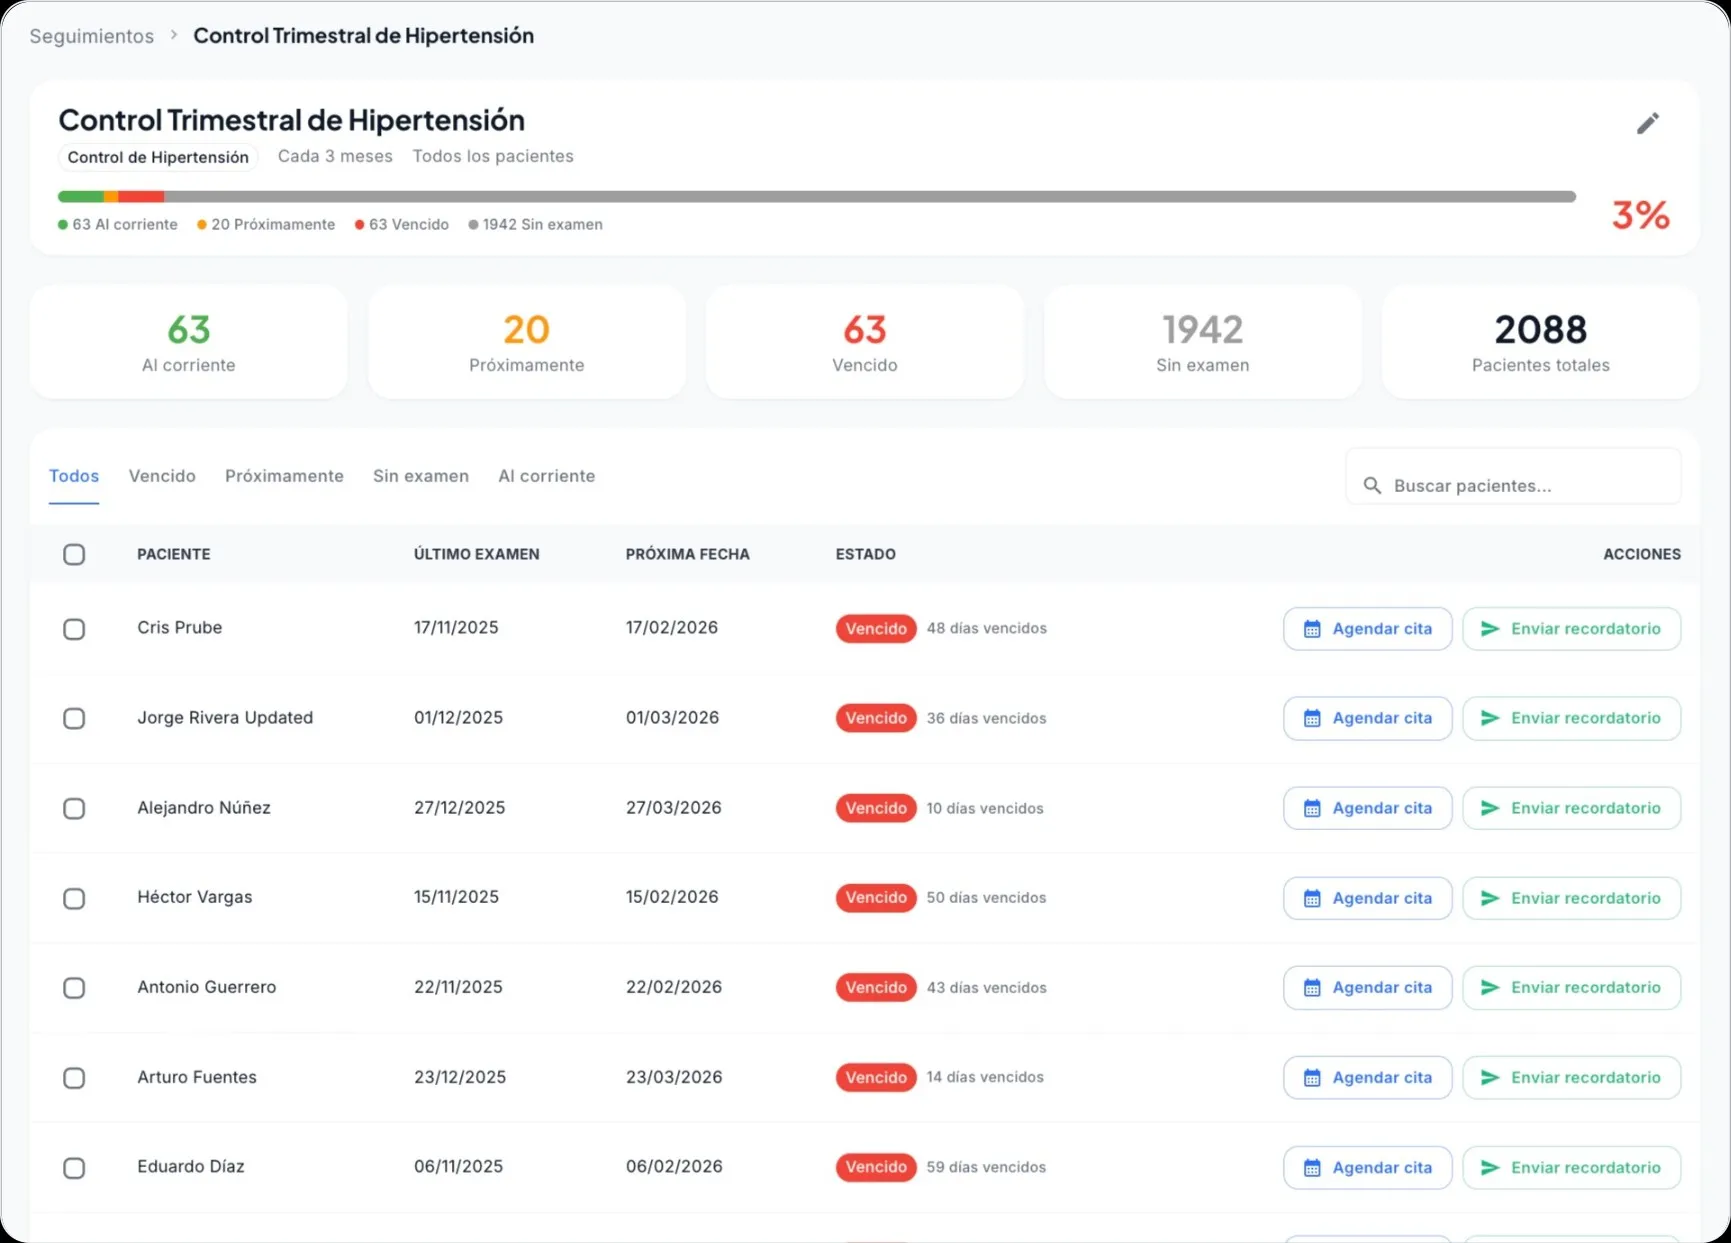Click calendar icon in Alejandro Núñez row

tap(1312, 808)
